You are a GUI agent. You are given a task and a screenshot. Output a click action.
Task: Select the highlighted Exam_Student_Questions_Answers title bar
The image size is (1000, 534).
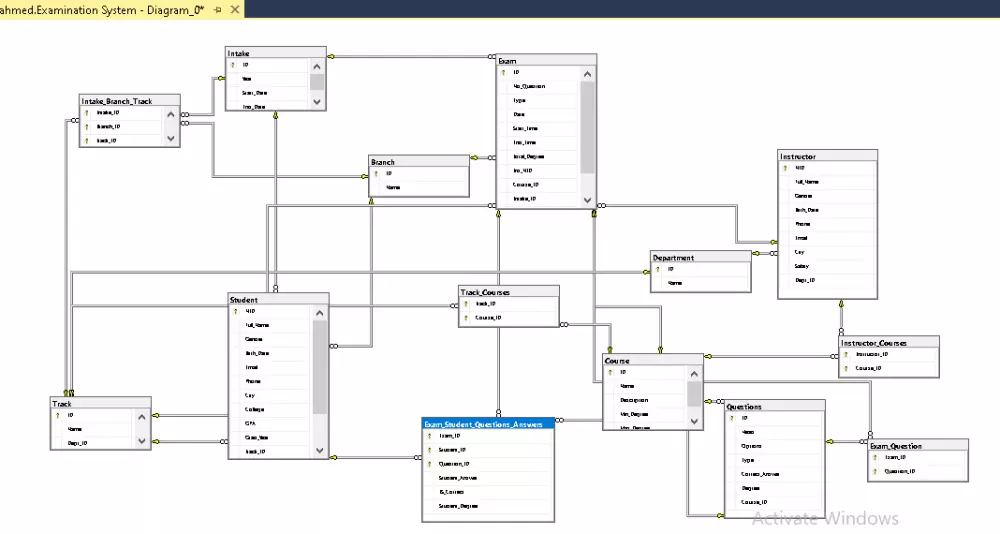pos(488,424)
